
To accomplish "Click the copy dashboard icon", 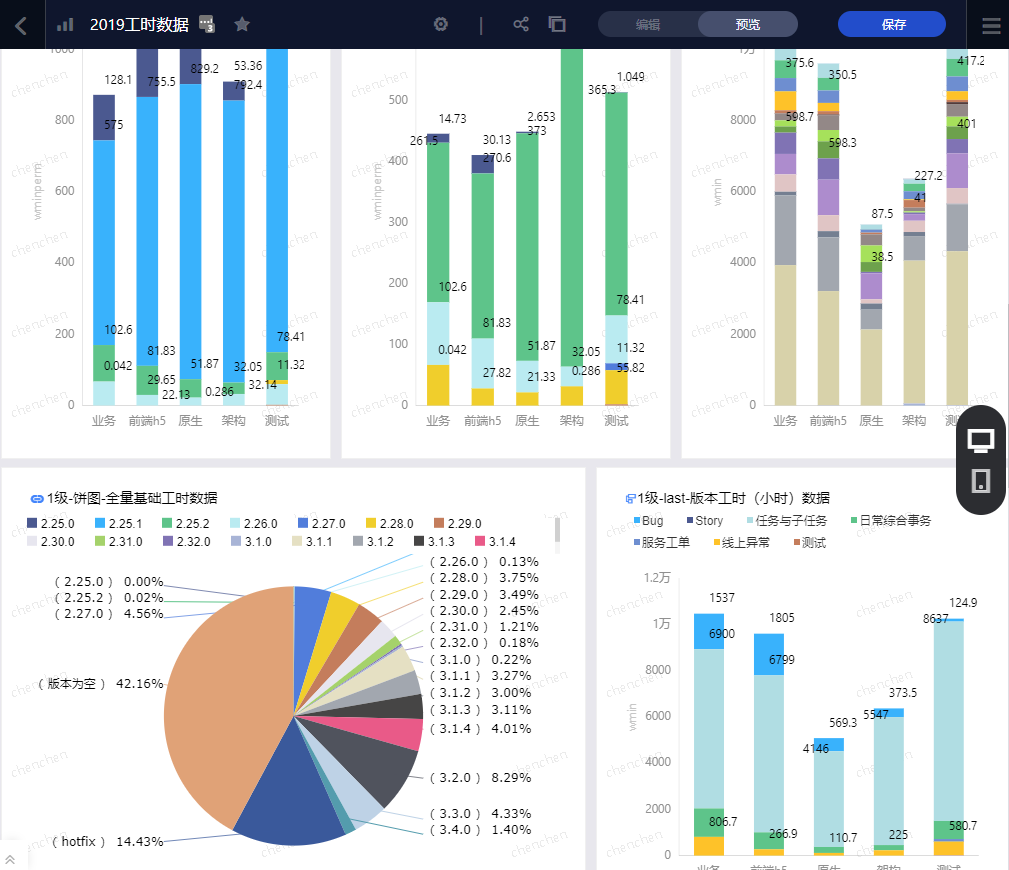I will point(557,24).
